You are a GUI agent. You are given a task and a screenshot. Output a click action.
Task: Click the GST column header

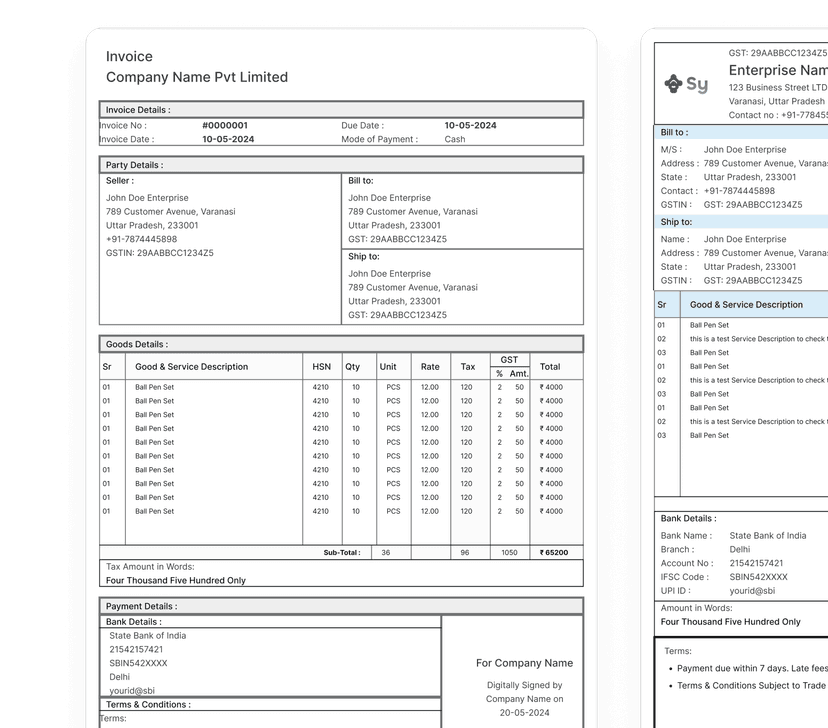pos(509,360)
